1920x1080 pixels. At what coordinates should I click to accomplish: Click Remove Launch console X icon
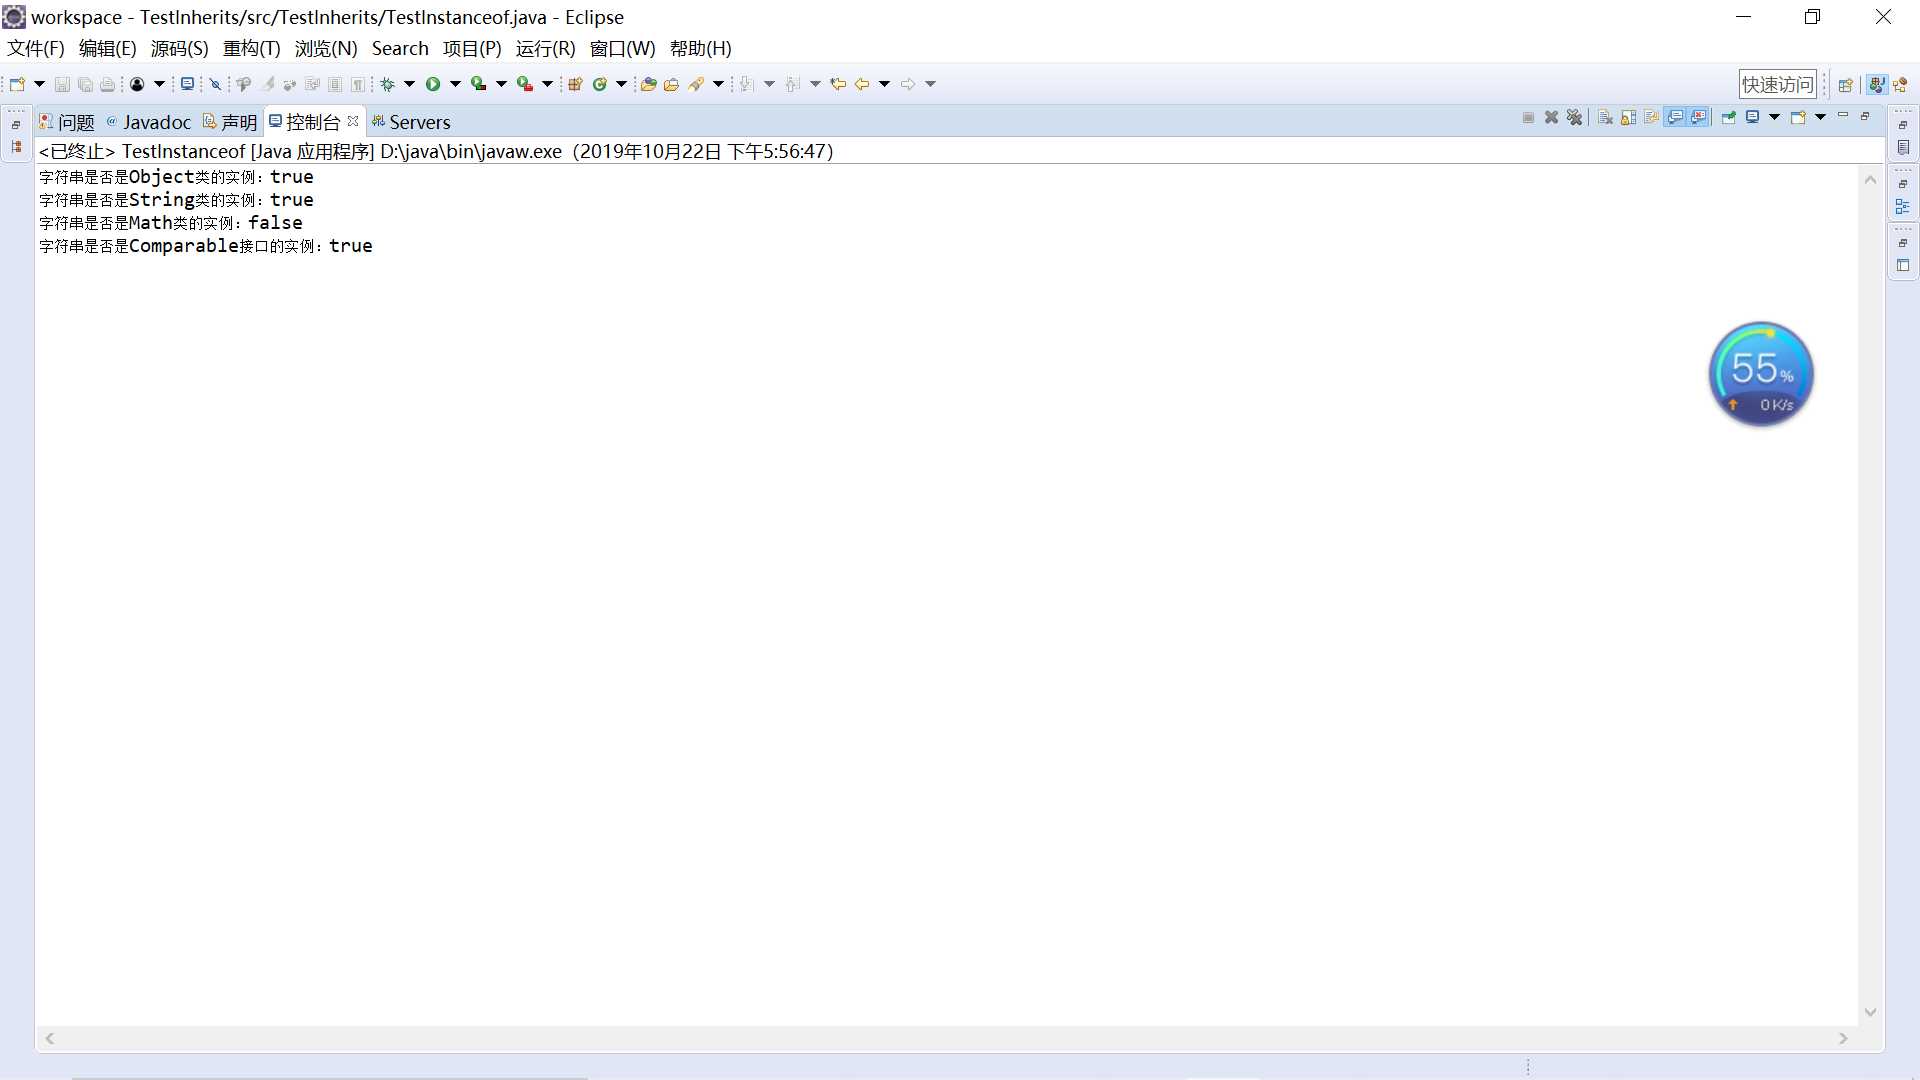(x=1551, y=118)
